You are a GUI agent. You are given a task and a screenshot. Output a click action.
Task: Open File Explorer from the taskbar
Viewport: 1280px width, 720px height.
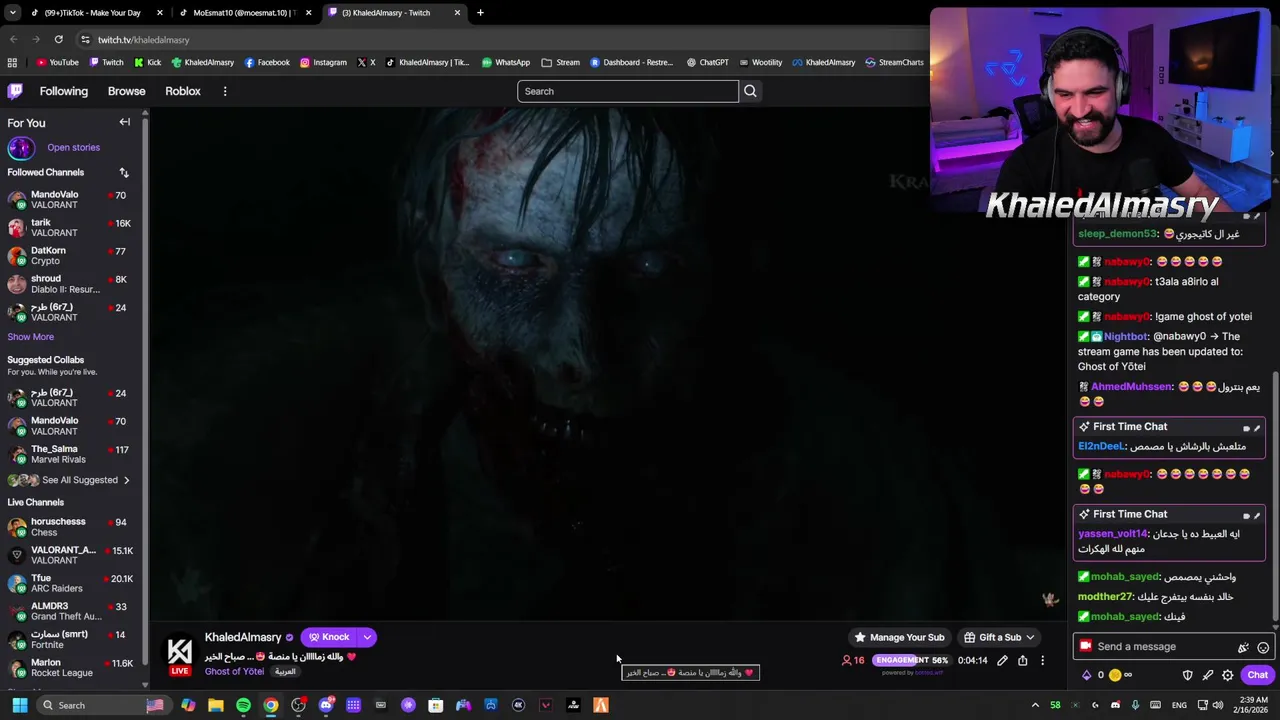[x=215, y=705]
